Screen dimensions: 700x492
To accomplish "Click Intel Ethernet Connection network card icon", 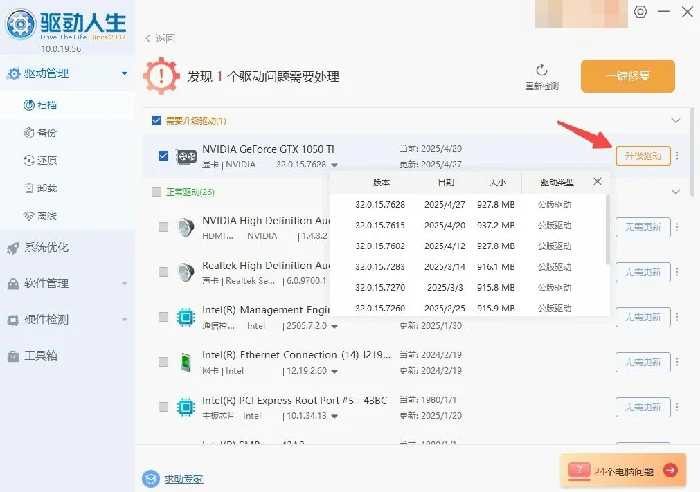I will (186, 362).
